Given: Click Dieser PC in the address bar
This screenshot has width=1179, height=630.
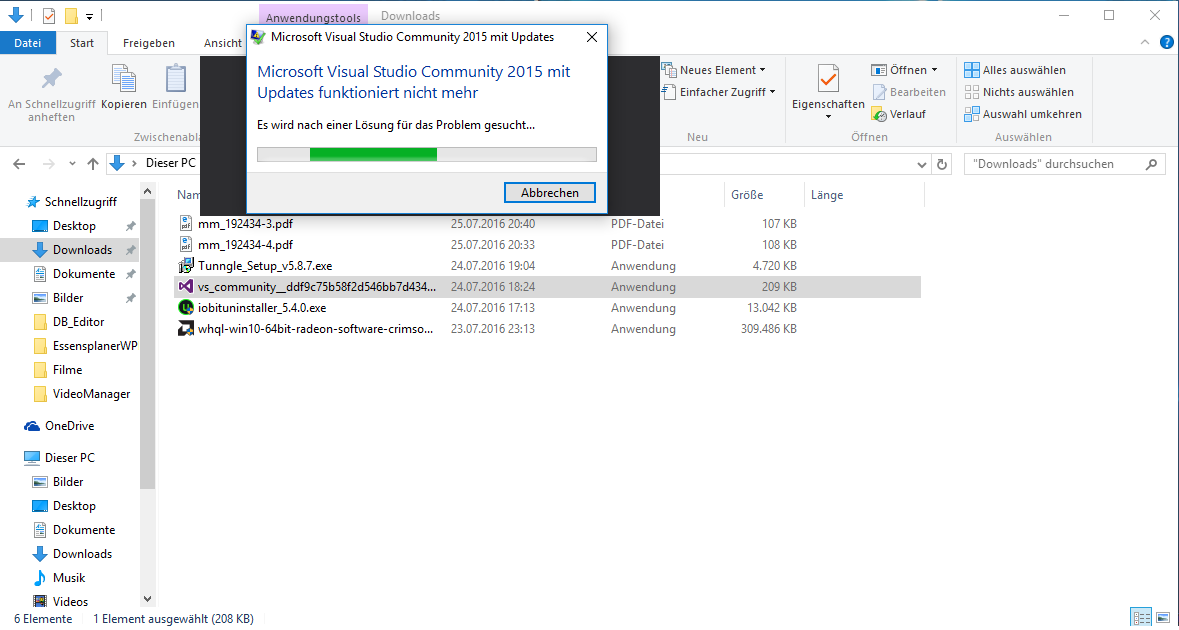Looking at the screenshot, I should [170, 163].
